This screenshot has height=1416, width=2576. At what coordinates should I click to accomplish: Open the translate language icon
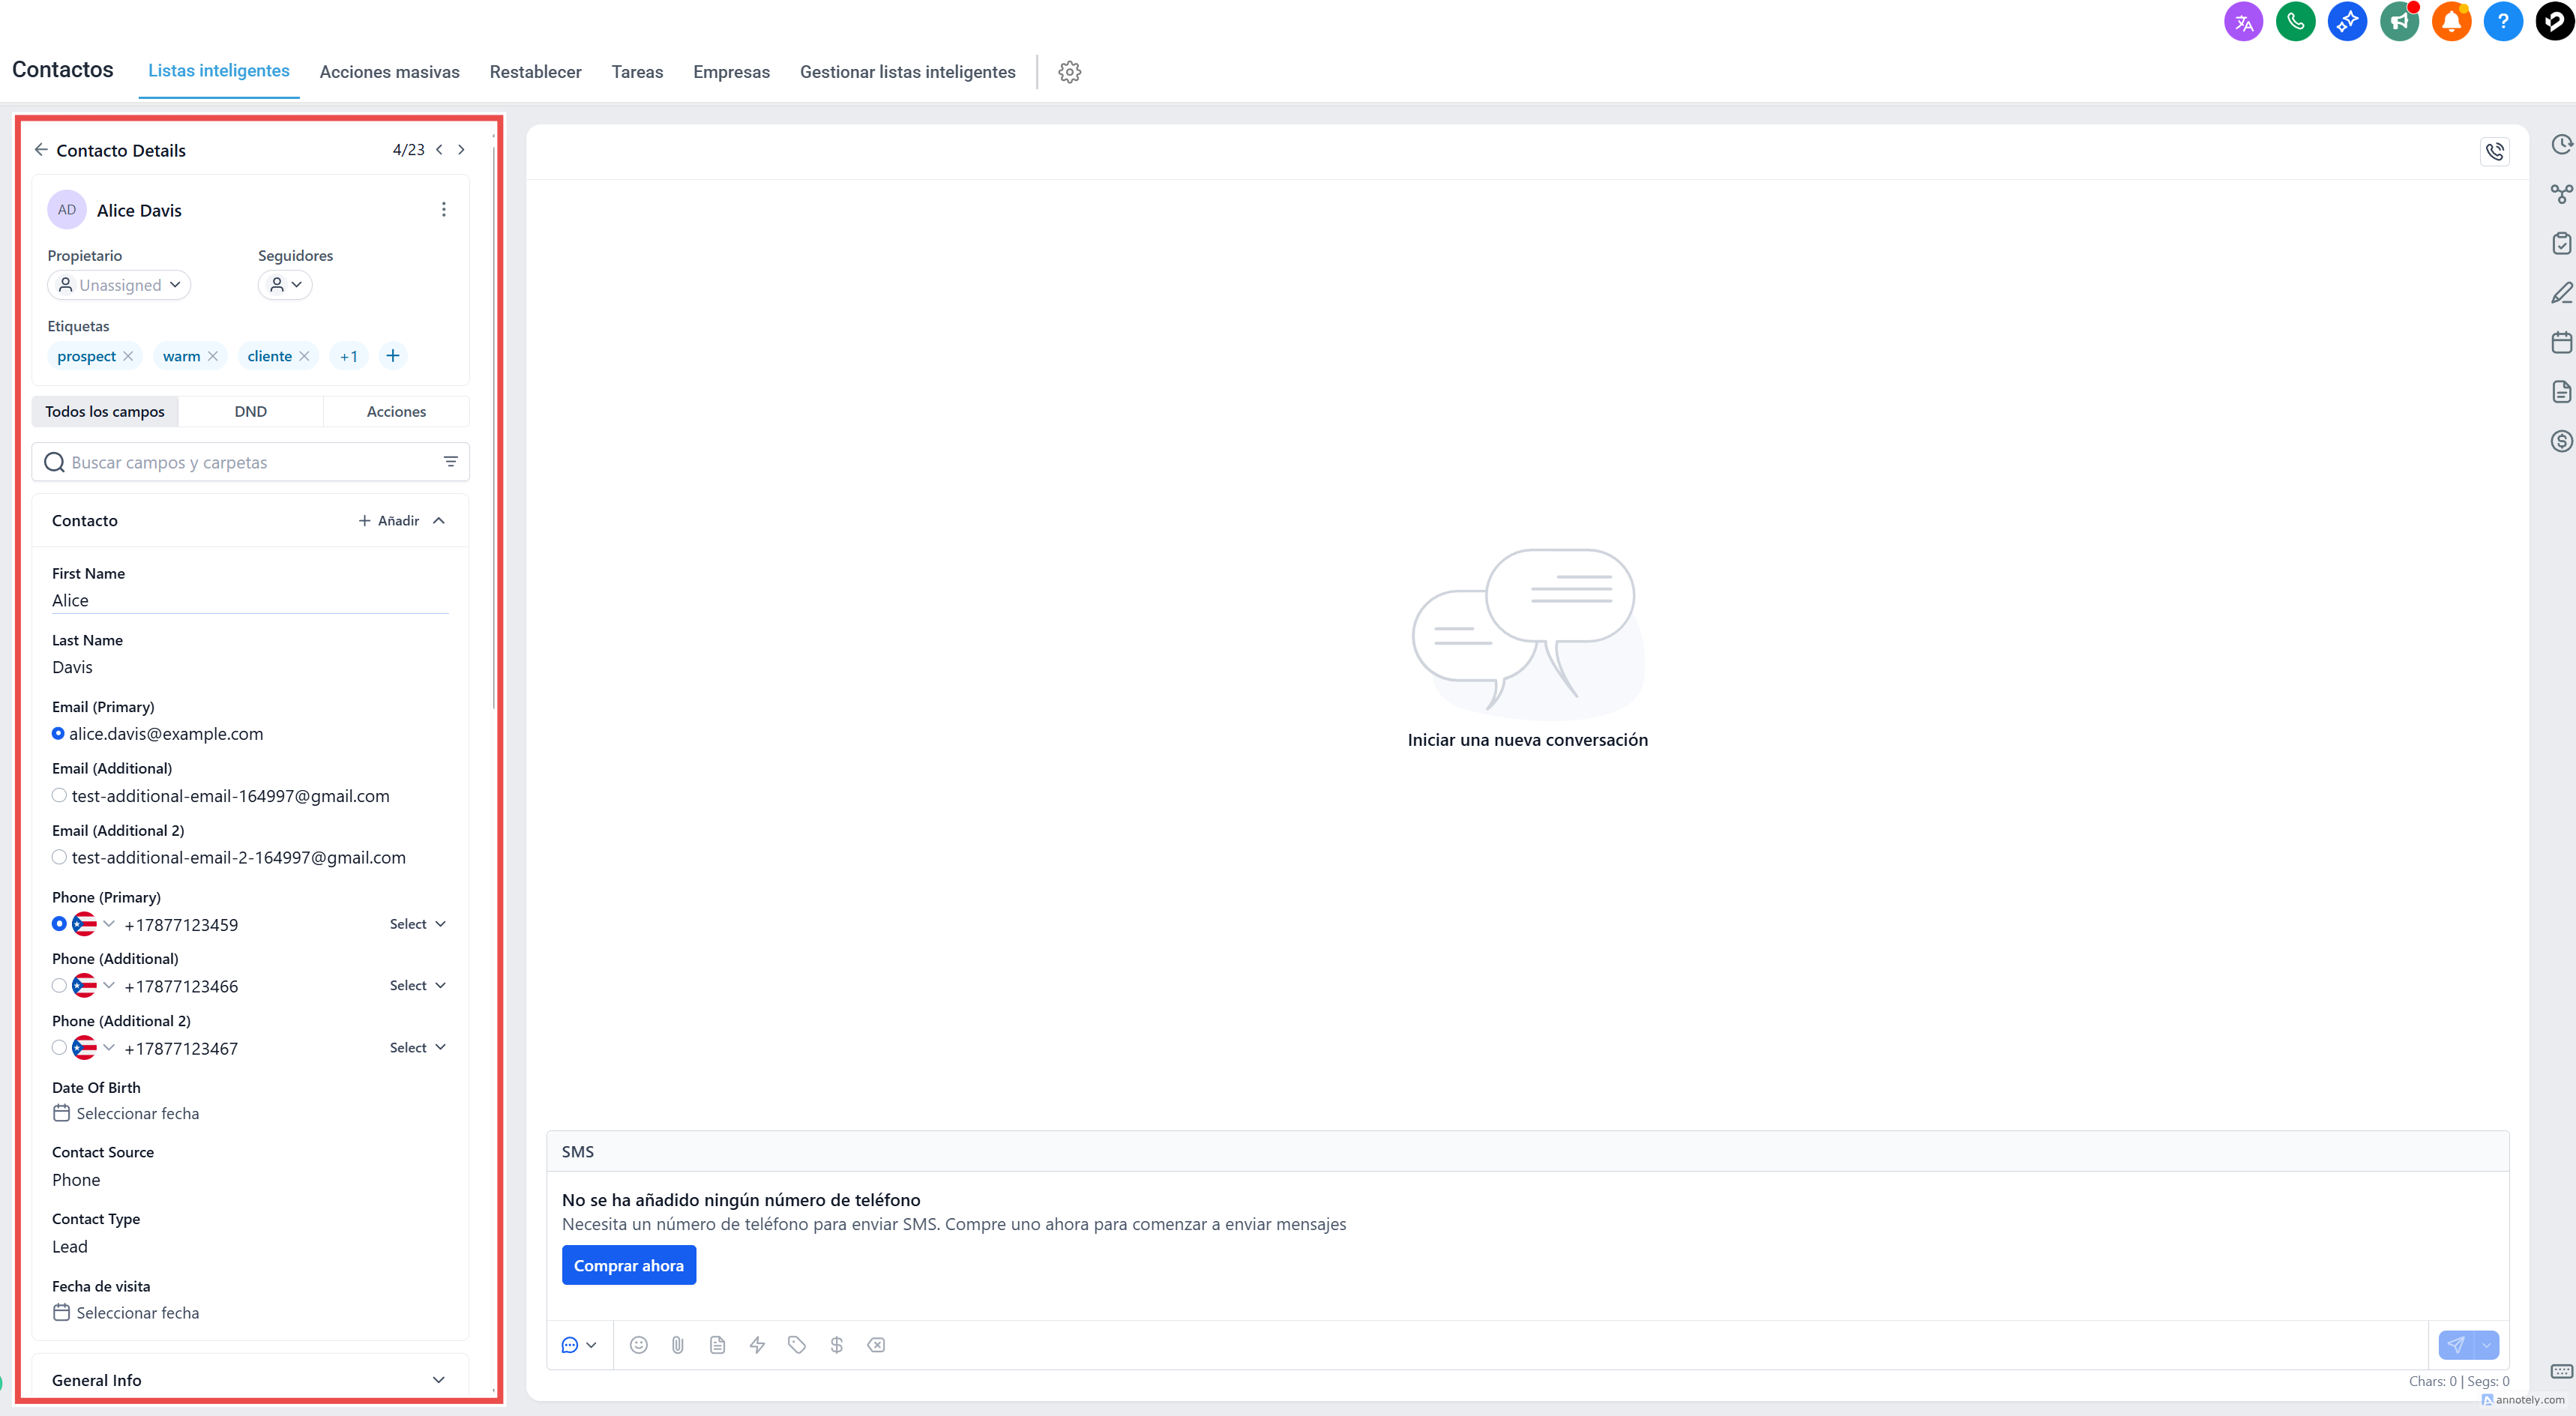2243,22
